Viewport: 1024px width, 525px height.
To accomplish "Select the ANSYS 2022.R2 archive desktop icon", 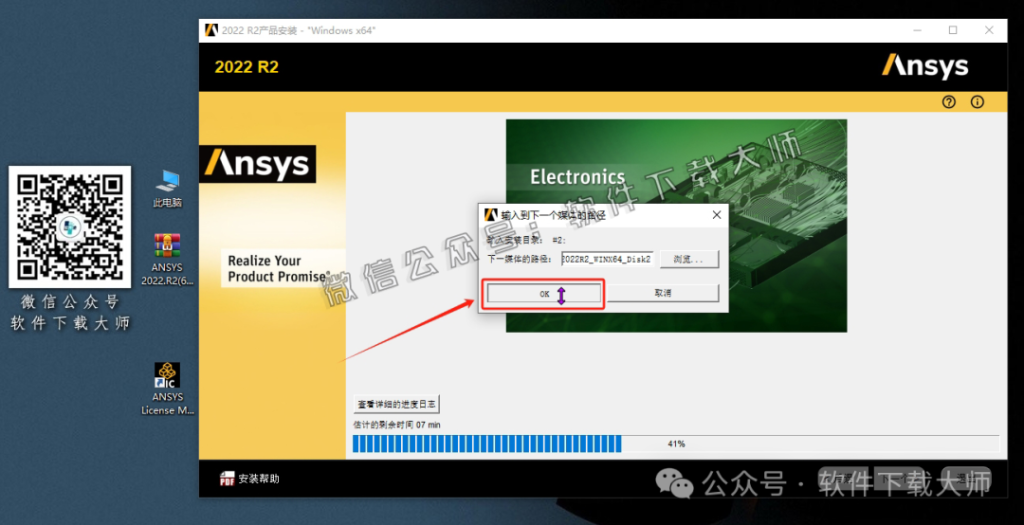I will 168,259.
